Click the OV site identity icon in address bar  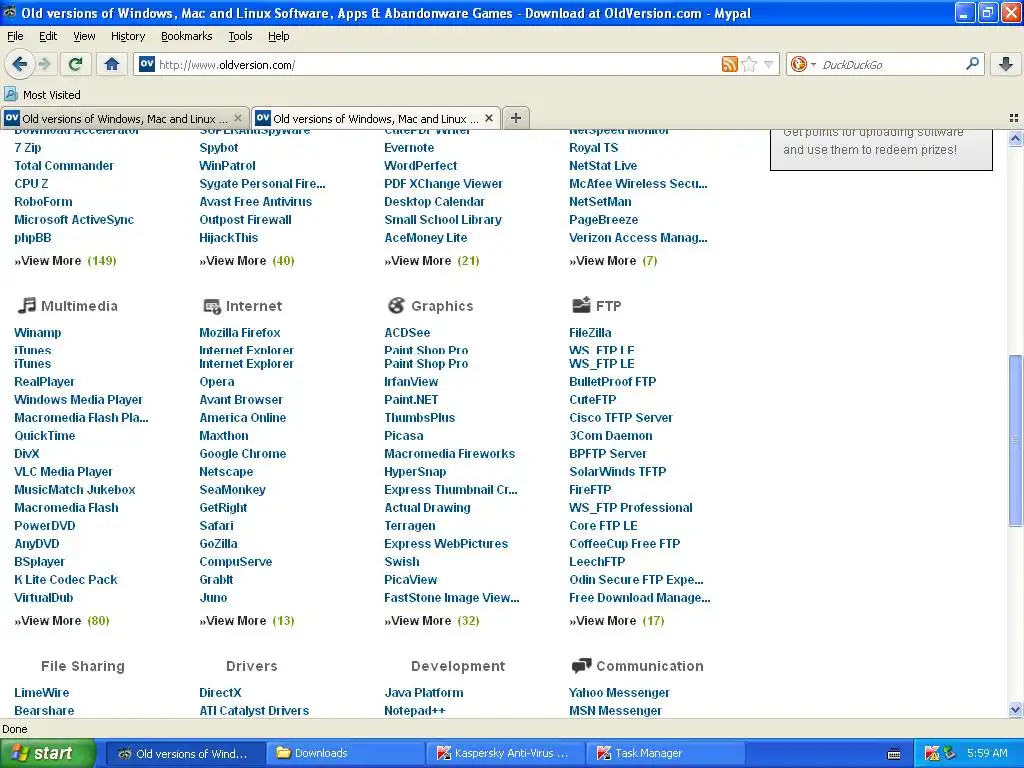147,64
